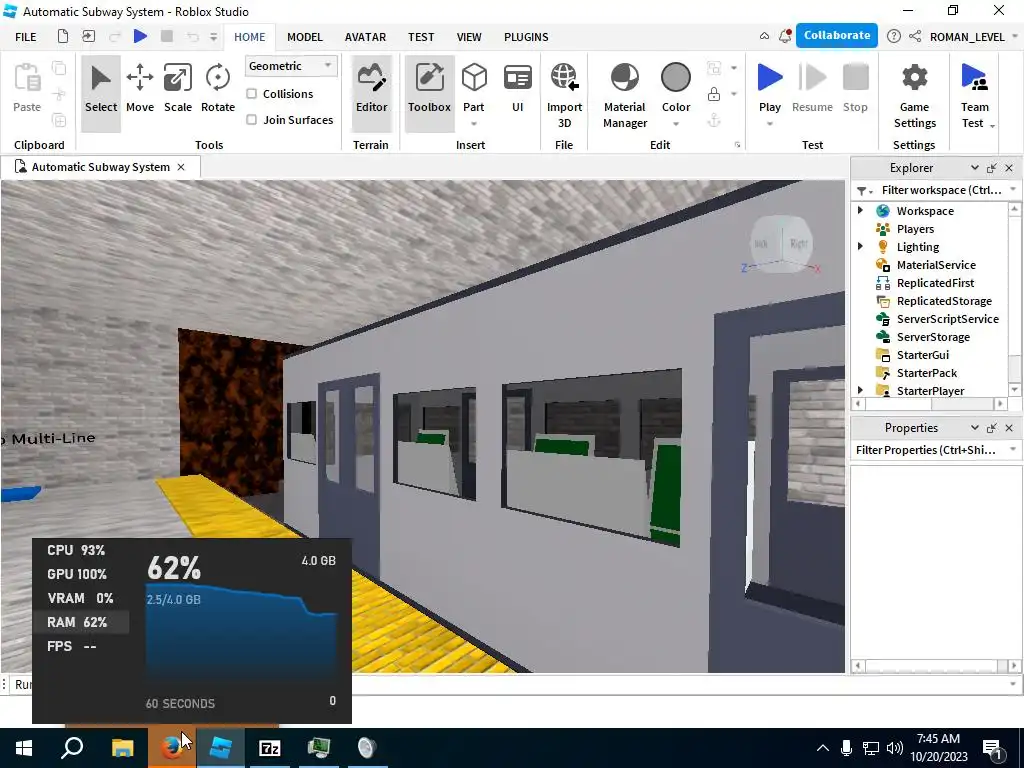Click the share icon beside username

point(915,37)
